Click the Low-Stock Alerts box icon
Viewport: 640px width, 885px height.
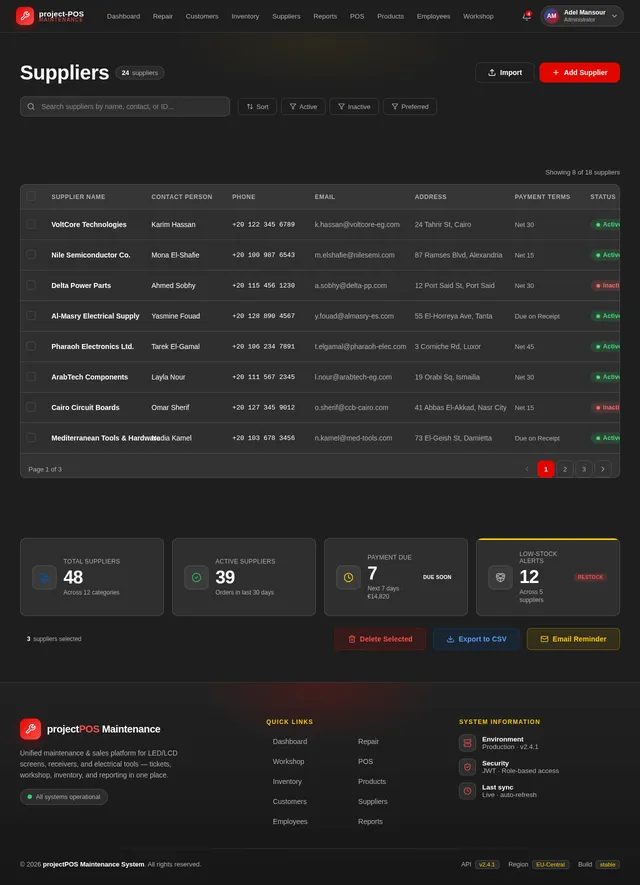point(500,577)
